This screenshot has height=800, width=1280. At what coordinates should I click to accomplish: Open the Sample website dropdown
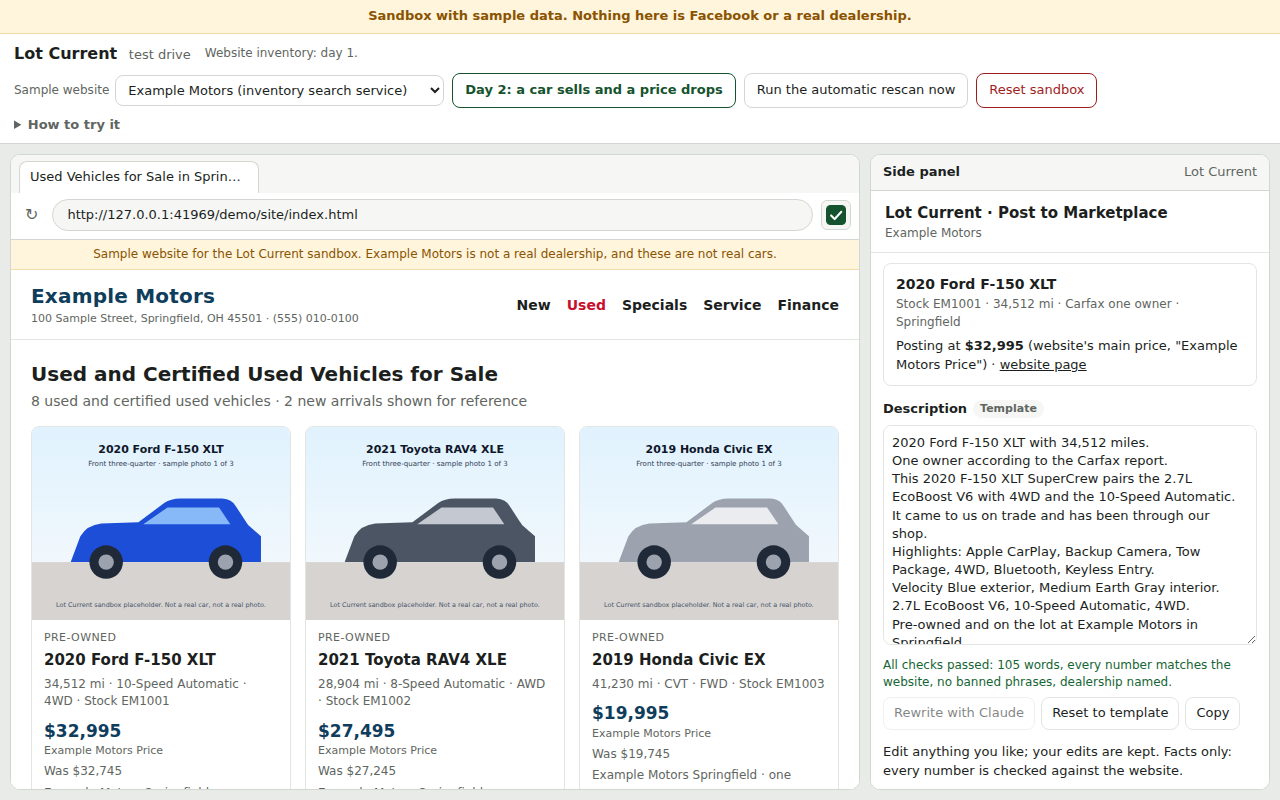point(279,90)
